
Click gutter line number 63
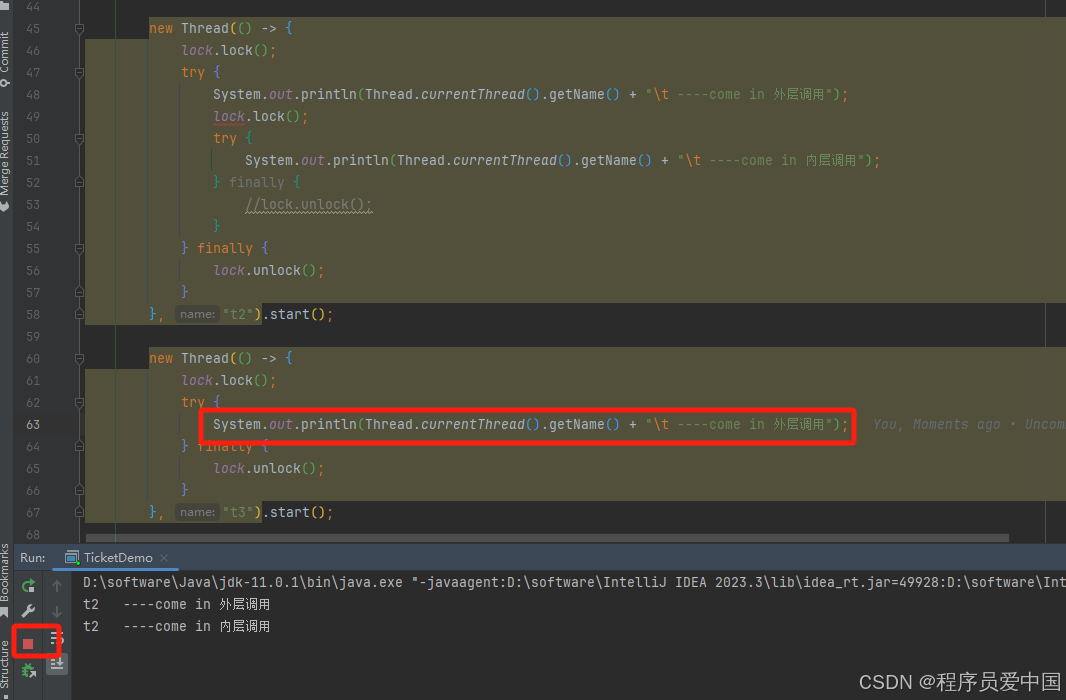(33, 424)
